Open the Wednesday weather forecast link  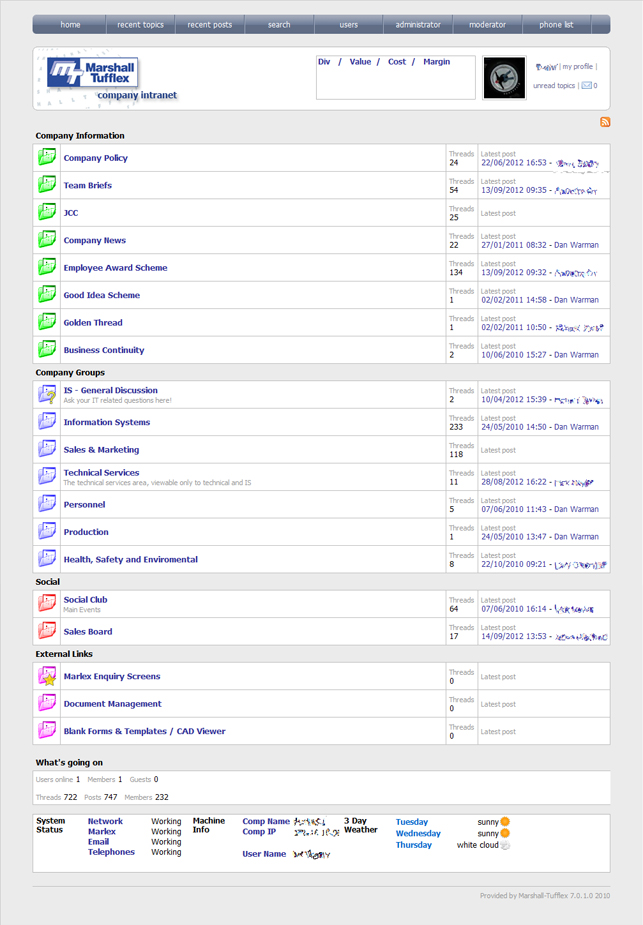click(x=418, y=834)
